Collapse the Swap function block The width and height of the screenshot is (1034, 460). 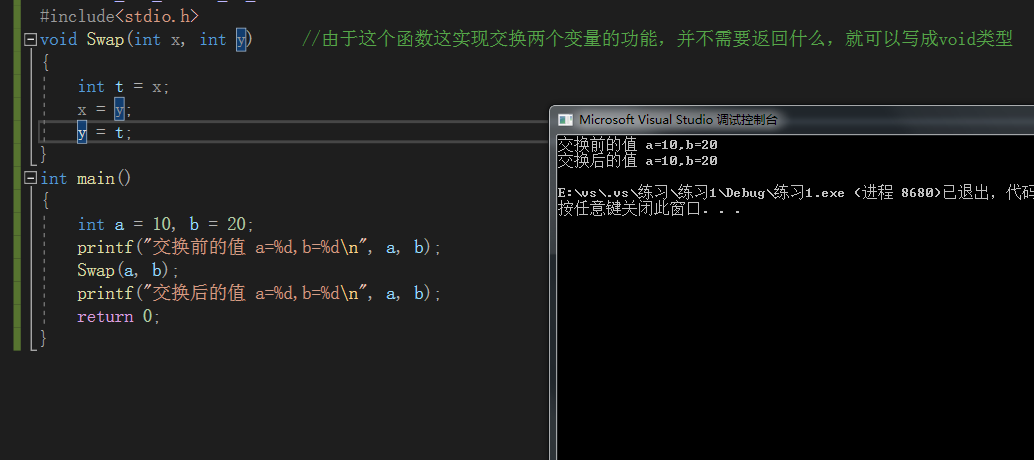[x=30, y=40]
